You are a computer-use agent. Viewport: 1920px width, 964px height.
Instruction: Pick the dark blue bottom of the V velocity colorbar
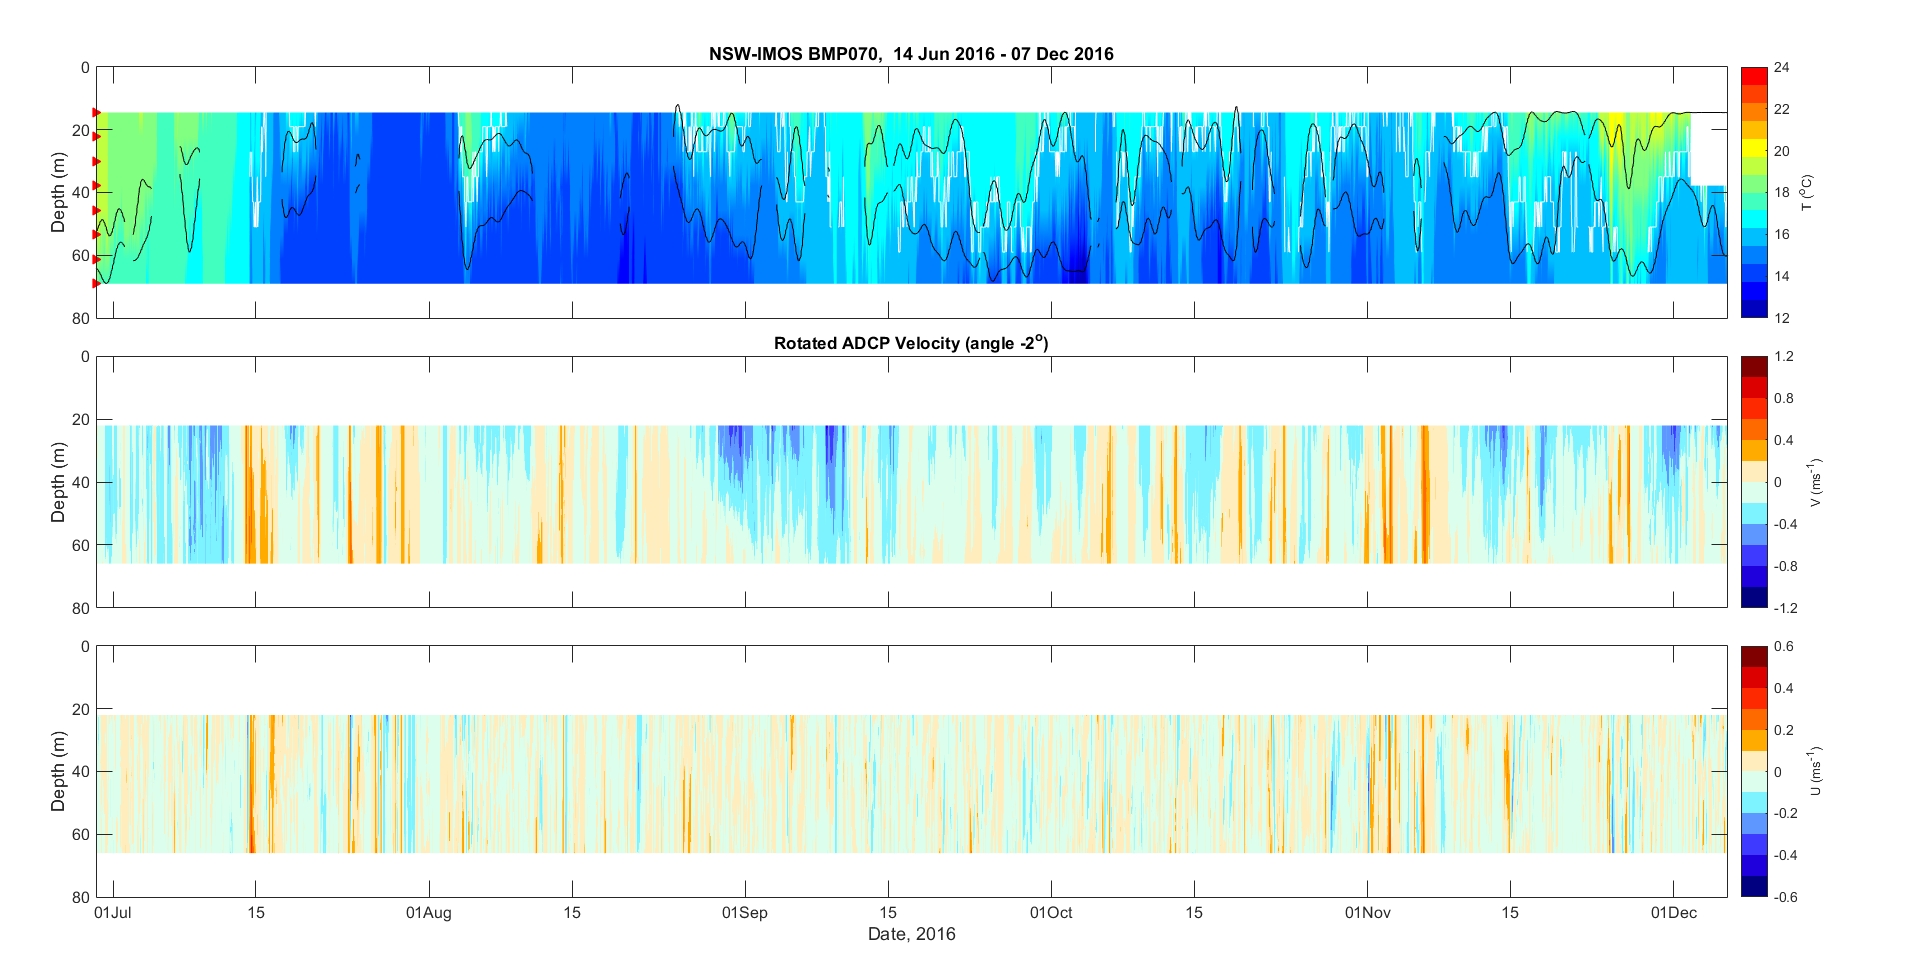tap(1754, 598)
